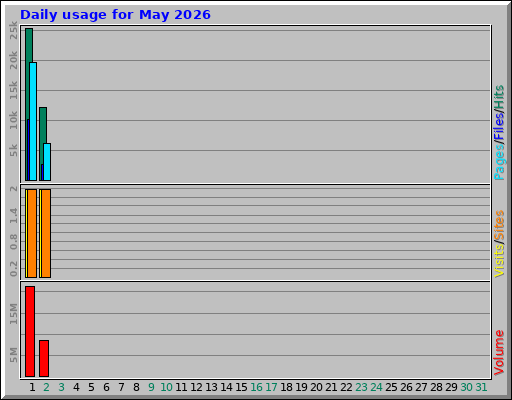Image resolution: width=512 pixels, height=400 pixels.
Task: Click the 'Hits' legend label
Action: tap(499, 97)
